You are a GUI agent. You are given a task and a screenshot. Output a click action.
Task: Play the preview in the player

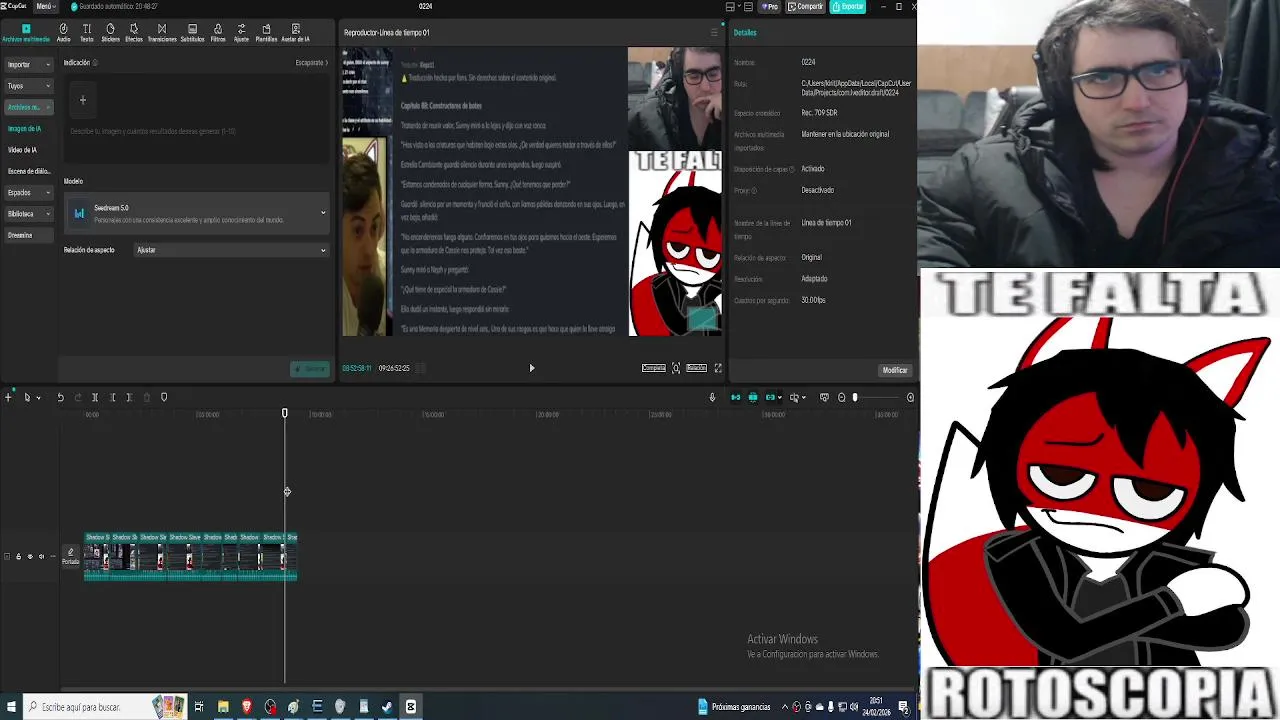click(x=532, y=368)
